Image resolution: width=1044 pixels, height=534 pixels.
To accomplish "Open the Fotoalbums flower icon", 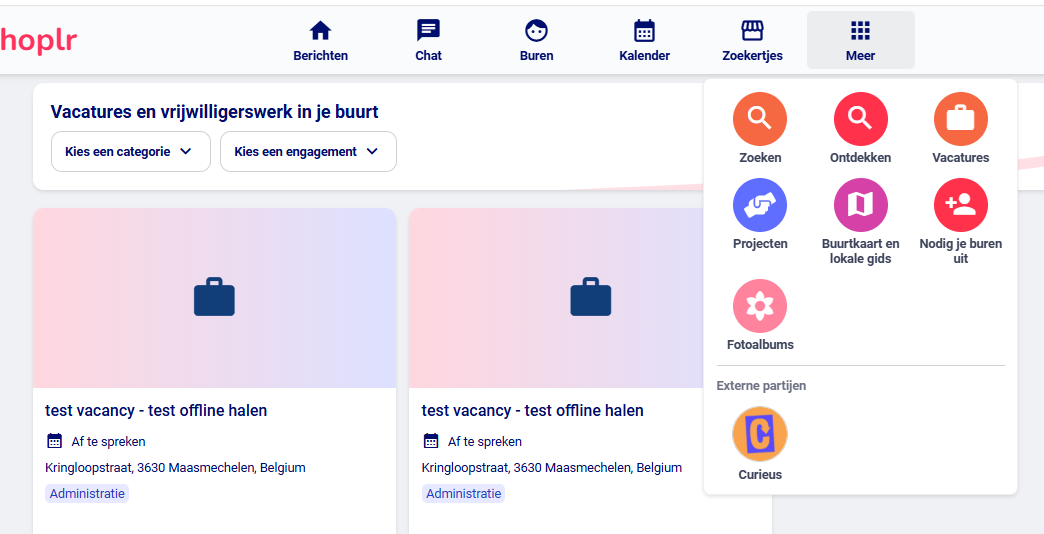I will 760,306.
